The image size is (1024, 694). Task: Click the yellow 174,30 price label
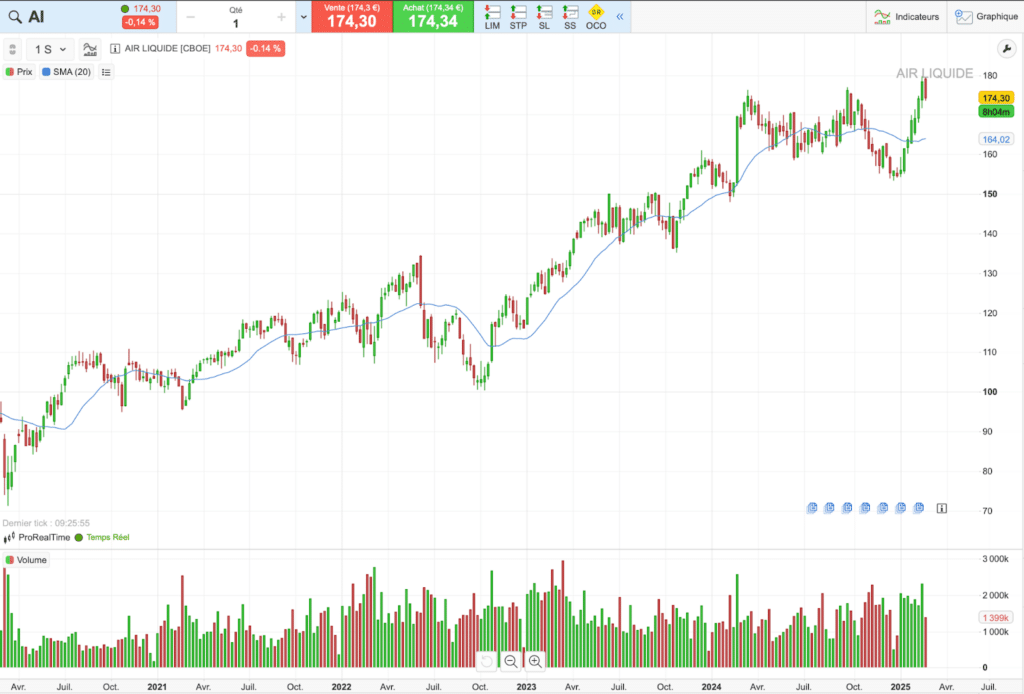click(x=996, y=98)
